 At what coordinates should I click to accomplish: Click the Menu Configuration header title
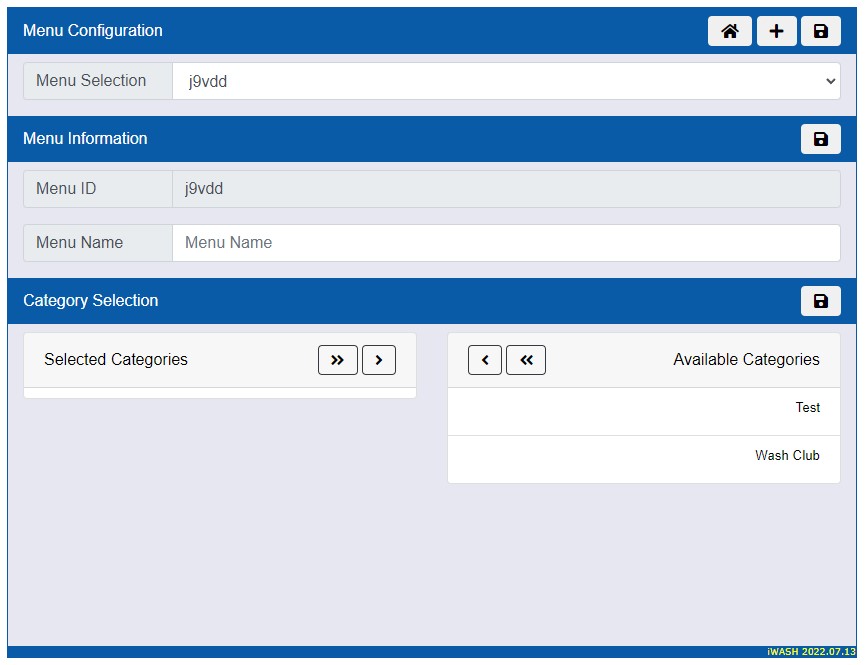coord(93,31)
